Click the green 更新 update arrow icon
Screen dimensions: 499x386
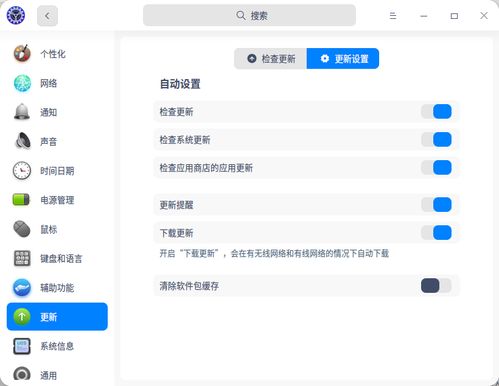click(22, 317)
